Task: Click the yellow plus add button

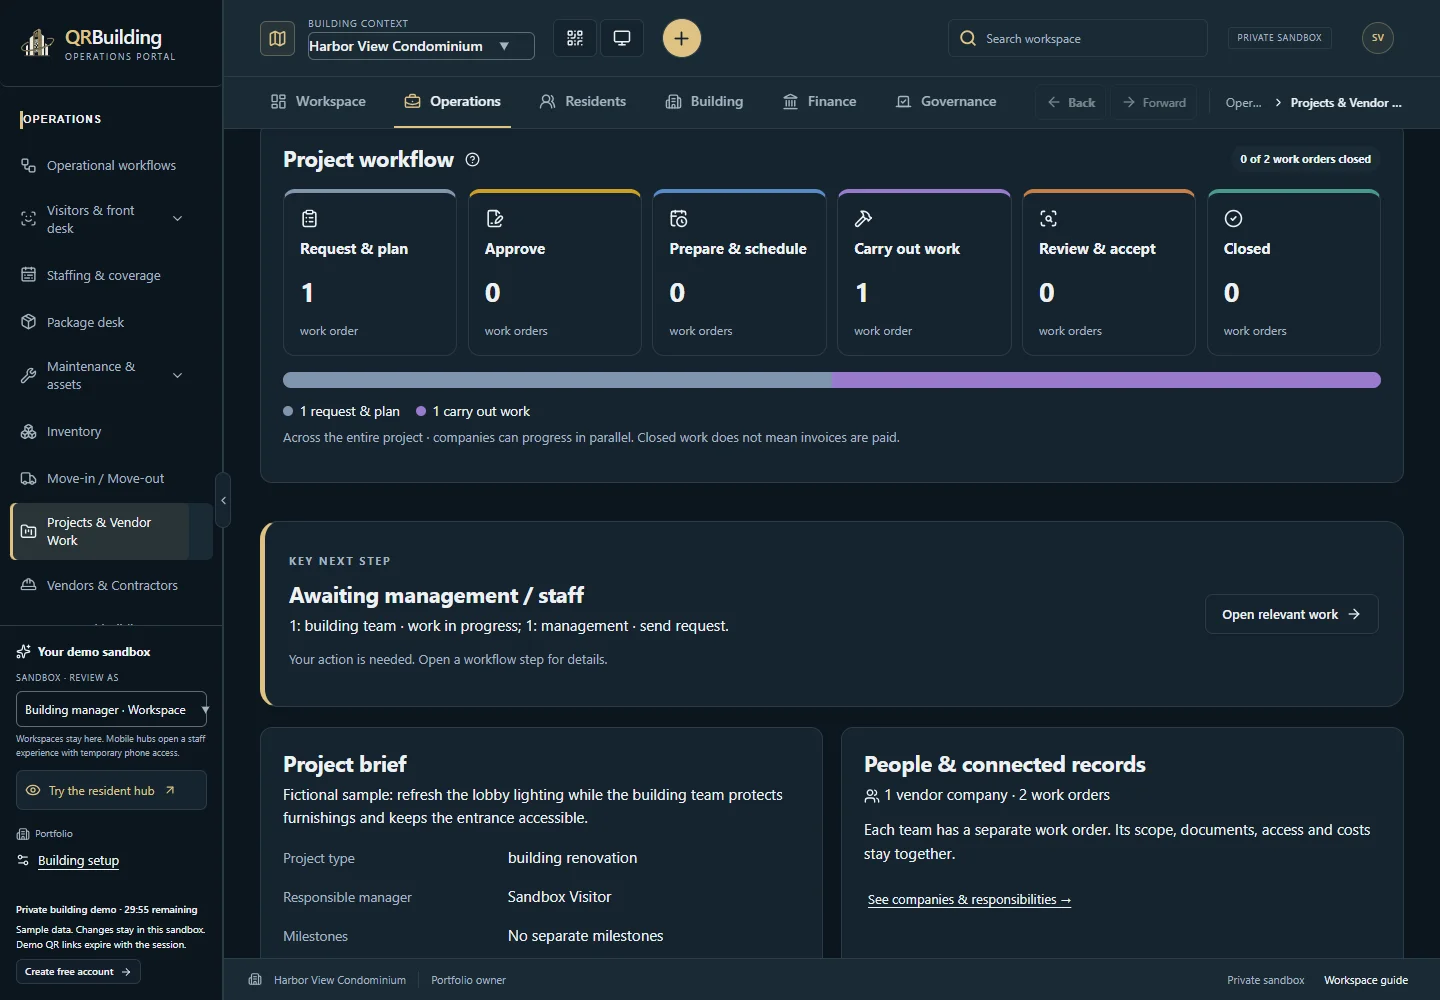Action: 682,38
